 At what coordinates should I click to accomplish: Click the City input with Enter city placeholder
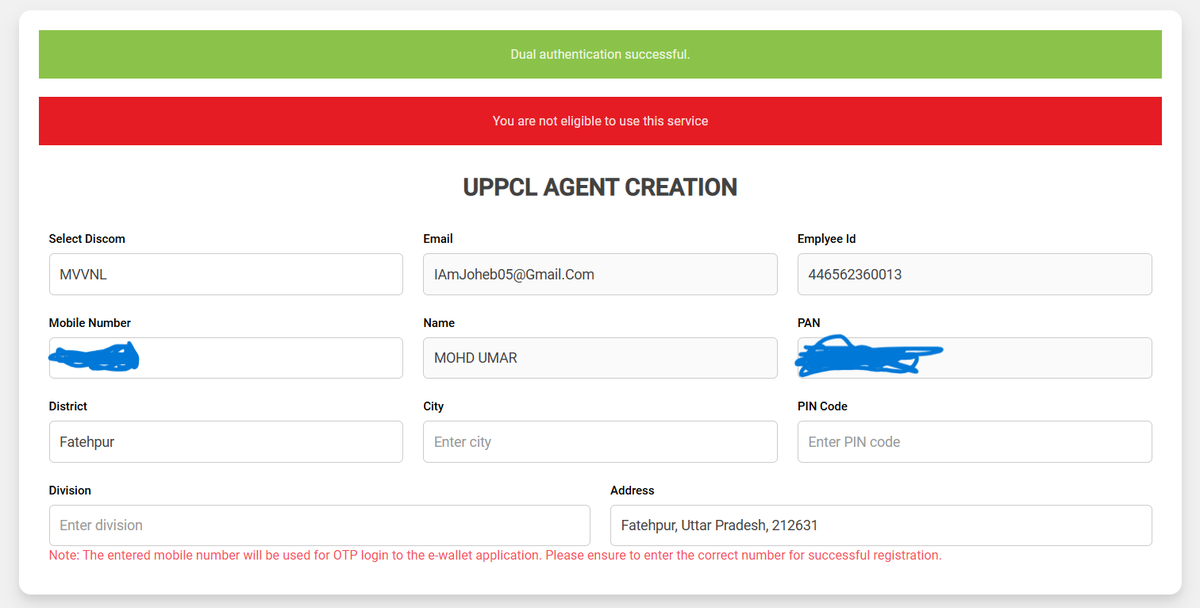pyautogui.click(x=600, y=441)
